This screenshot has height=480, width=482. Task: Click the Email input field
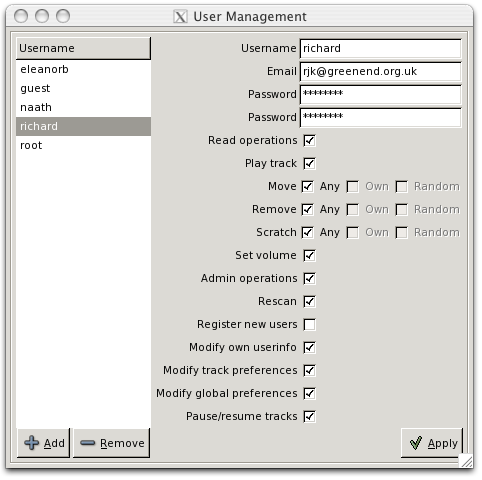381,72
